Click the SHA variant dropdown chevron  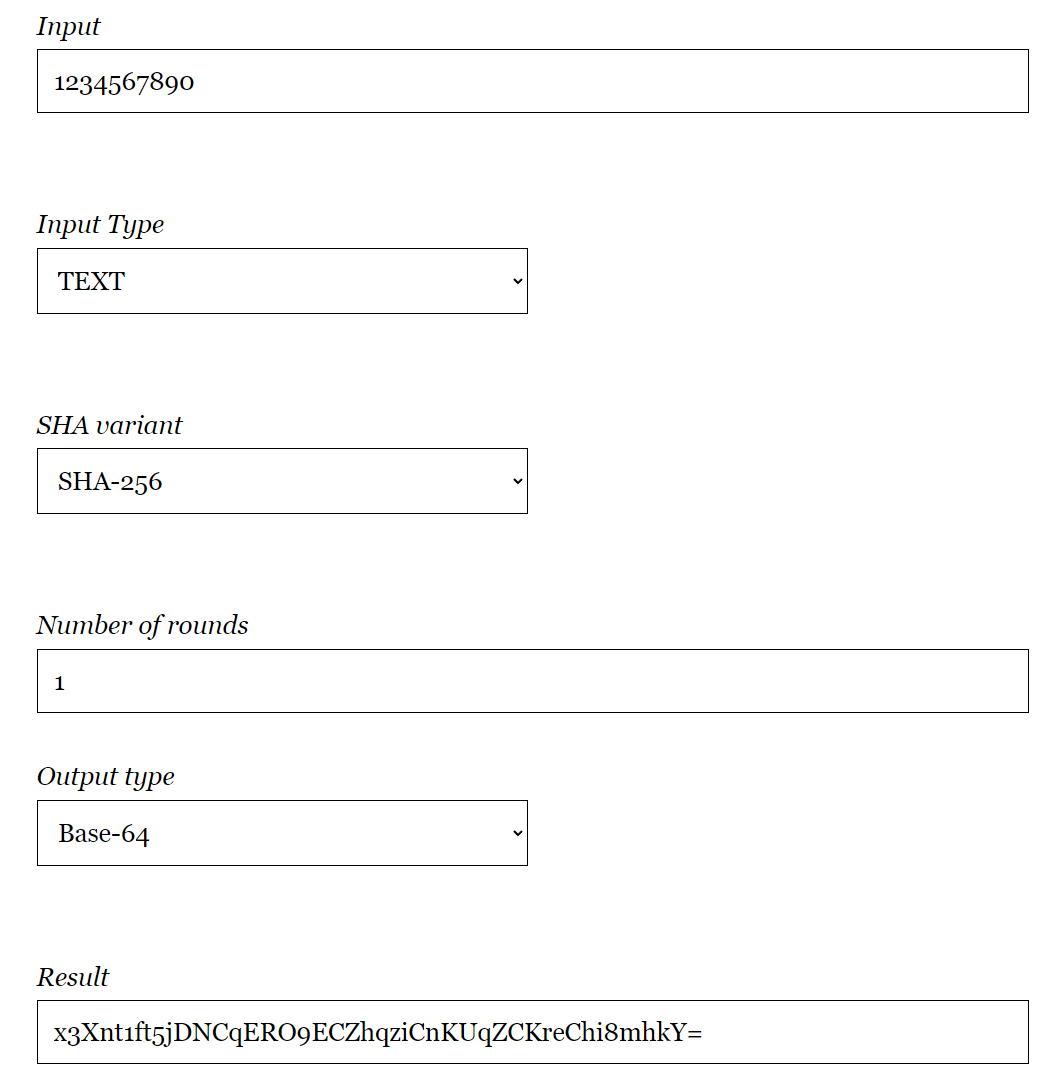tap(517, 481)
